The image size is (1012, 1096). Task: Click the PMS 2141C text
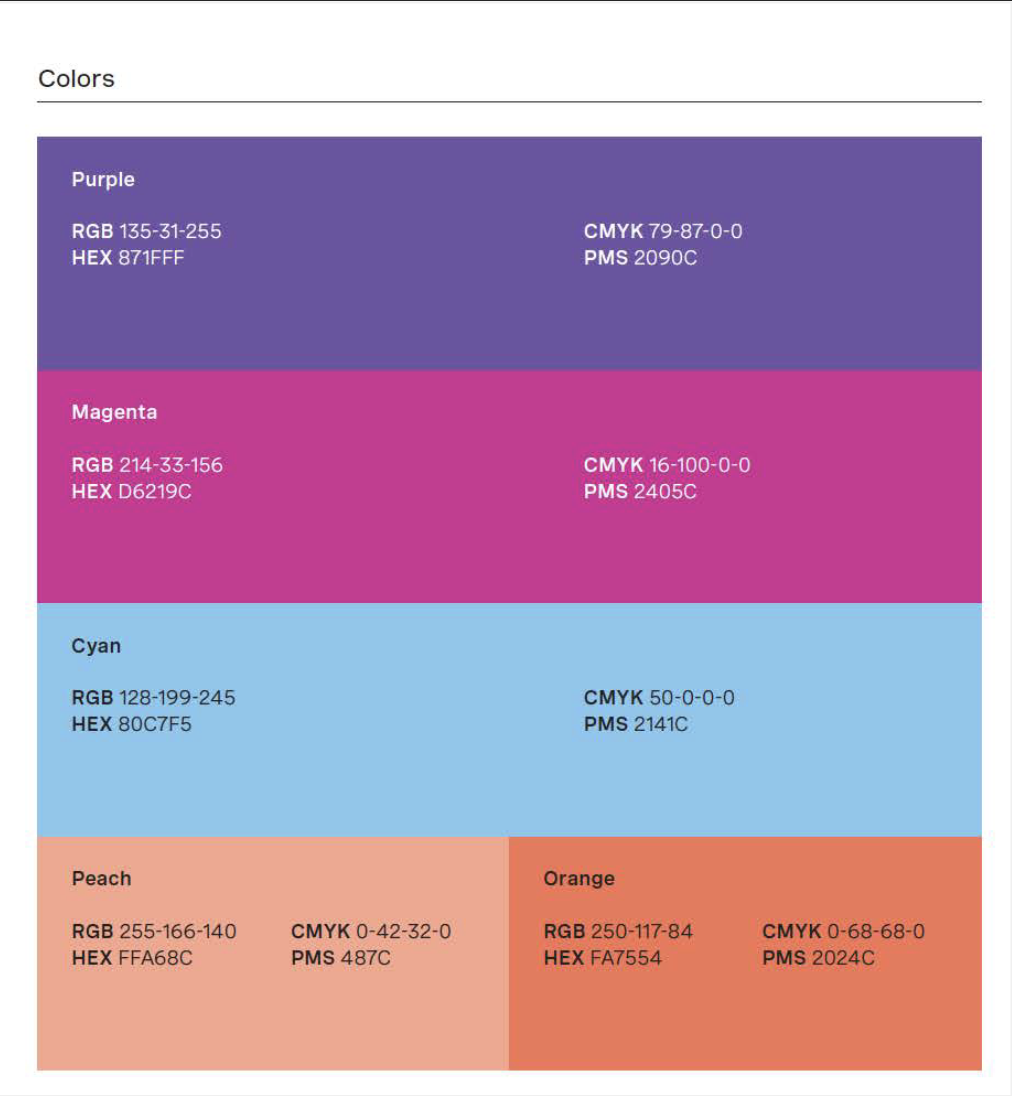pyautogui.click(x=636, y=724)
